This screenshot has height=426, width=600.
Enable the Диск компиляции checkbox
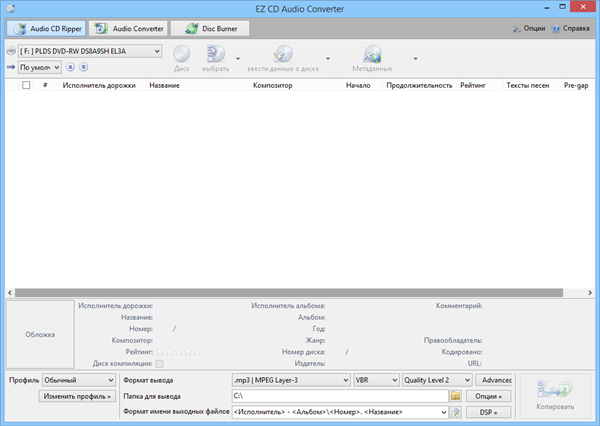point(159,364)
